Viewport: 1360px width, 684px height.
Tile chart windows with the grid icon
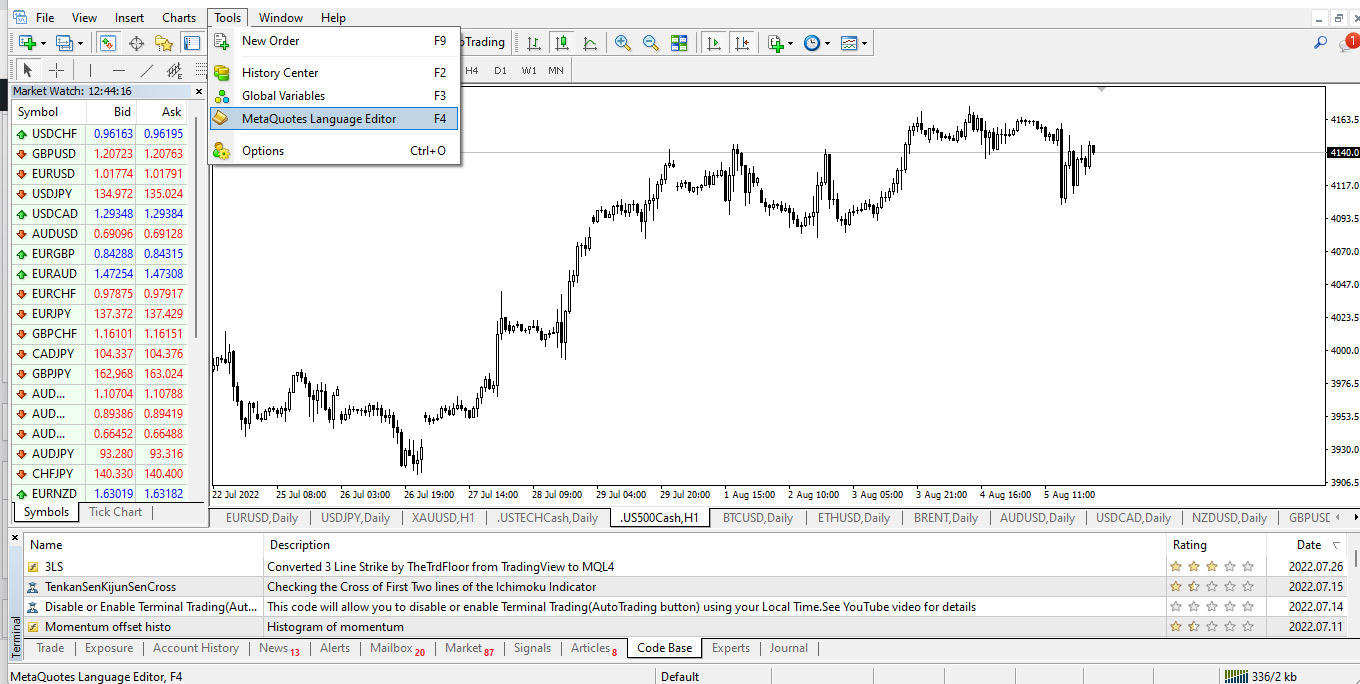pos(679,43)
